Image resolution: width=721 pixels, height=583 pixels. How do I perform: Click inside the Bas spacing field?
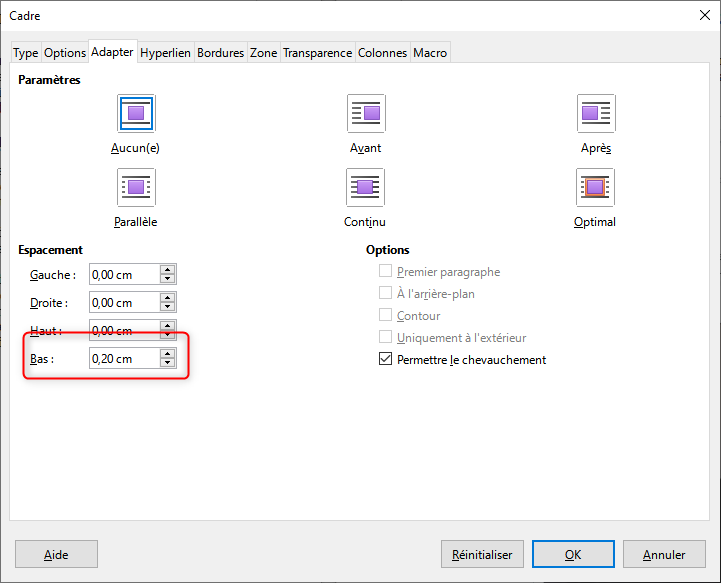click(122, 359)
